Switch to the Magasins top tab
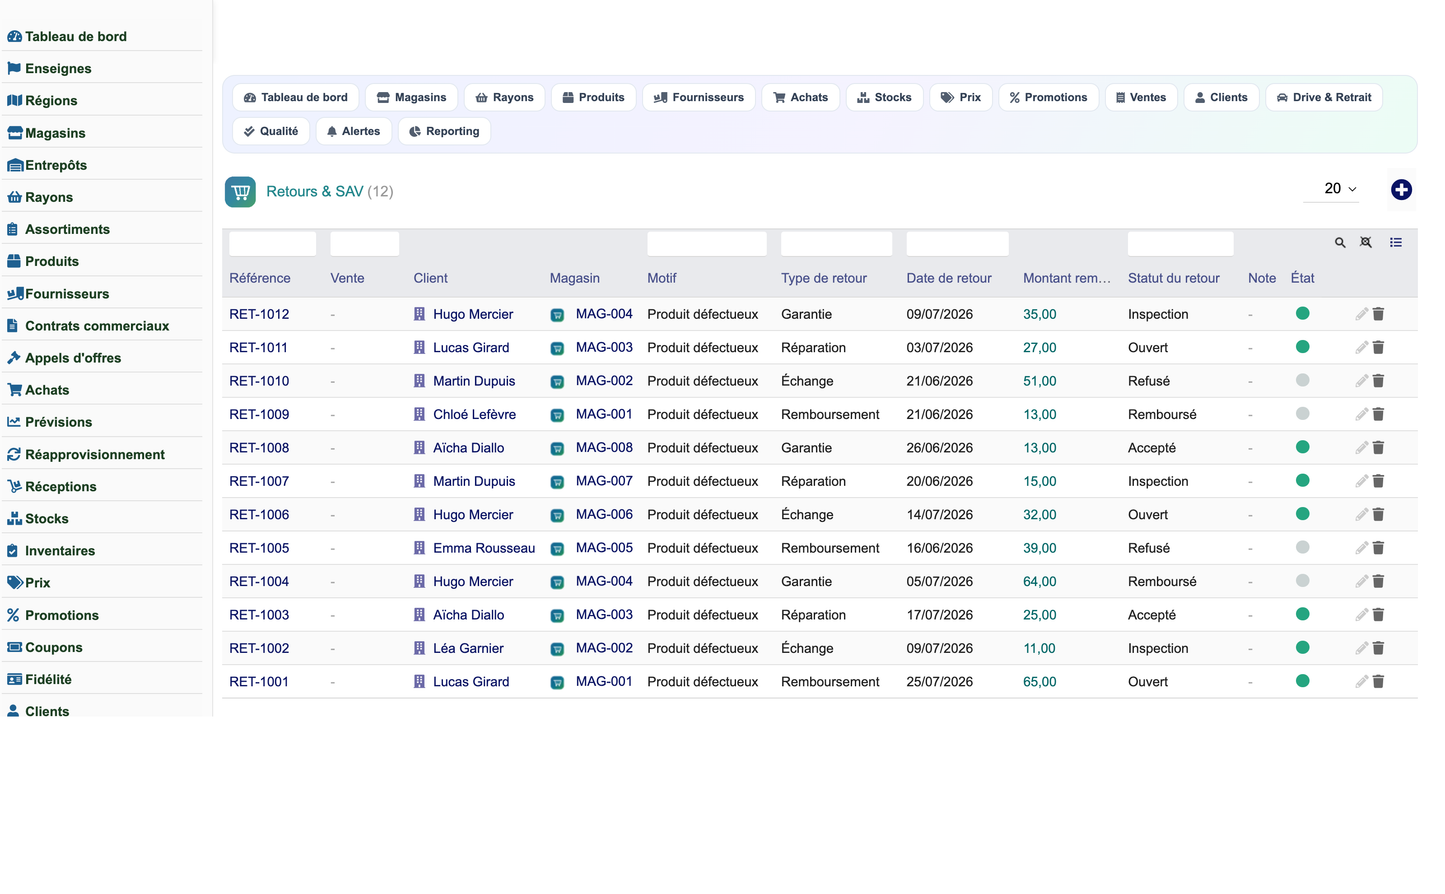The image size is (1445, 894). click(x=412, y=98)
